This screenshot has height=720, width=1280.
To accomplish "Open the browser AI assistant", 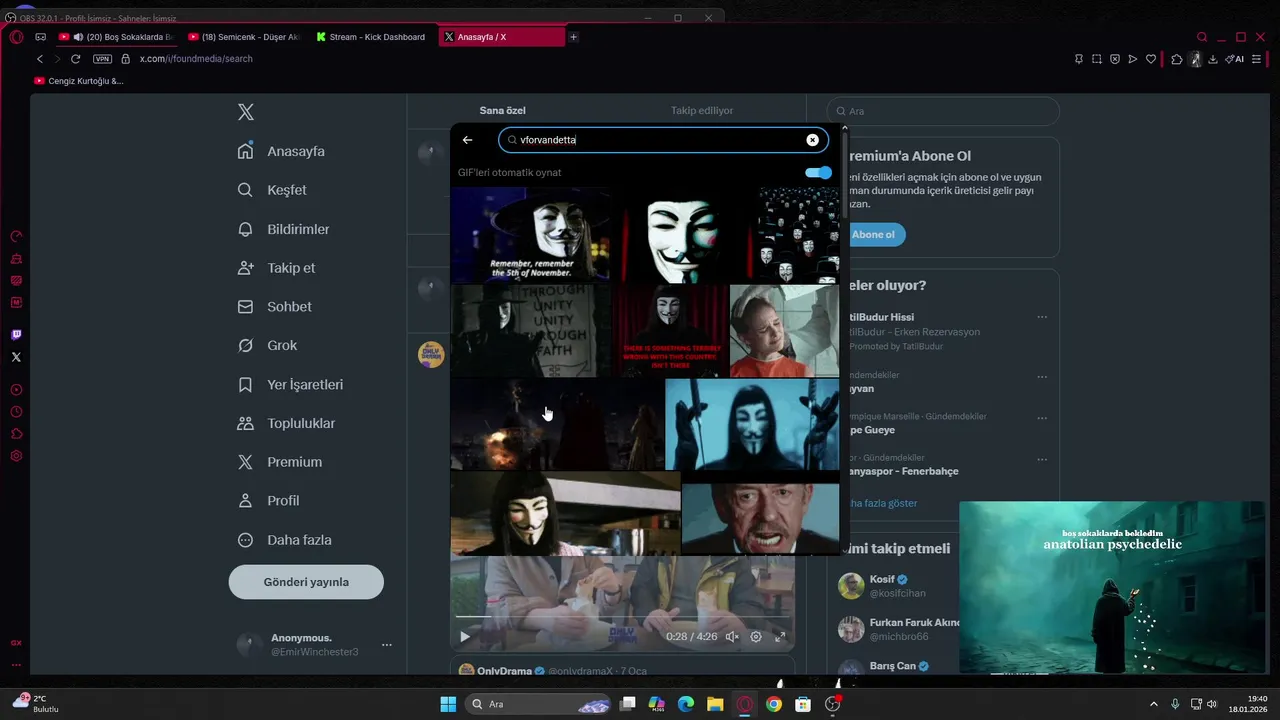I will 1235,59.
